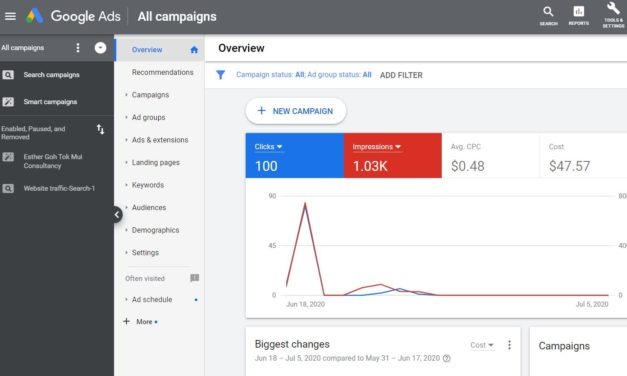Click the plus icon beside More
627x376 pixels.
tap(127, 321)
